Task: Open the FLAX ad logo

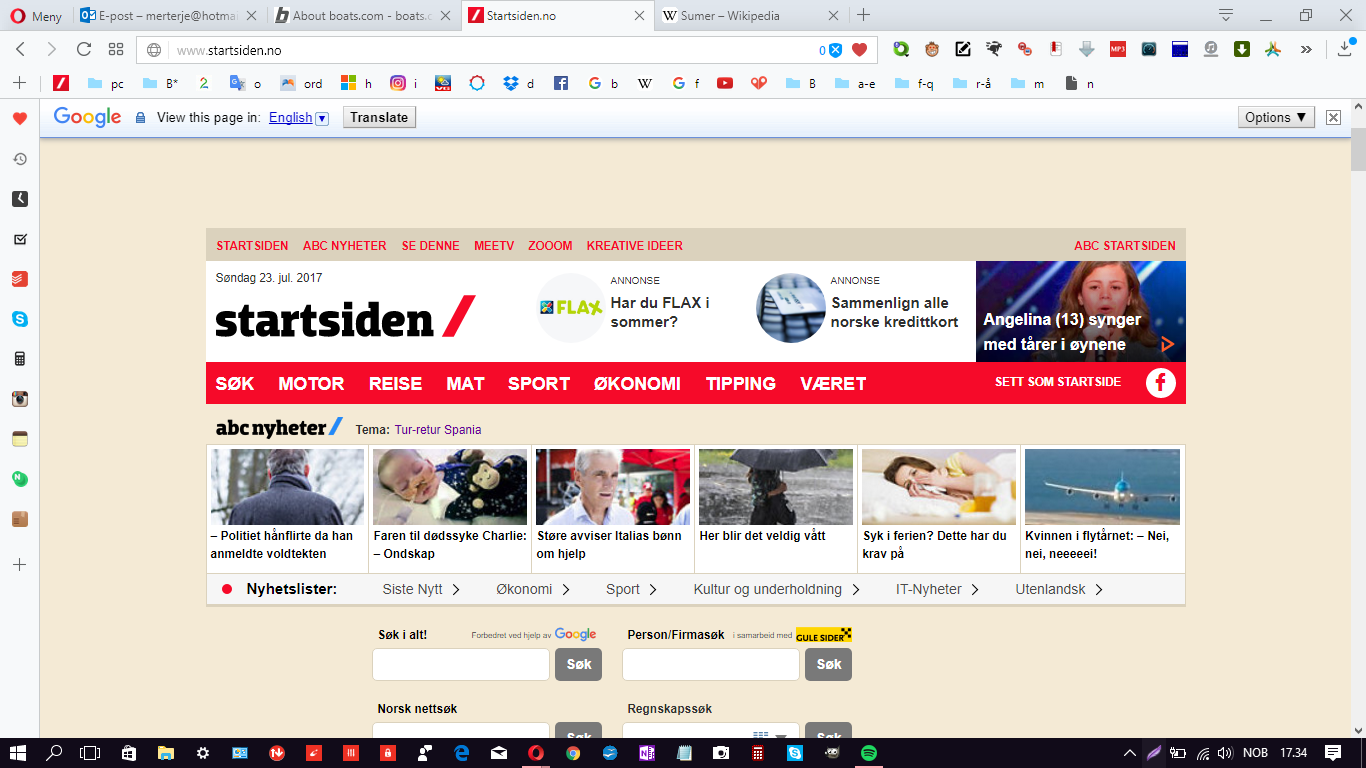Action: click(x=571, y=308)
